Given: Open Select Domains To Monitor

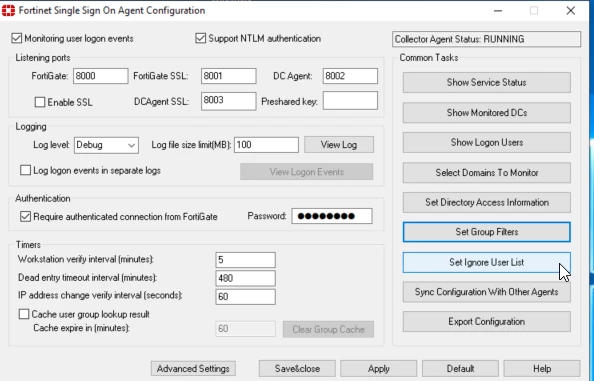Looking at the screenshot, I should 486,173.
